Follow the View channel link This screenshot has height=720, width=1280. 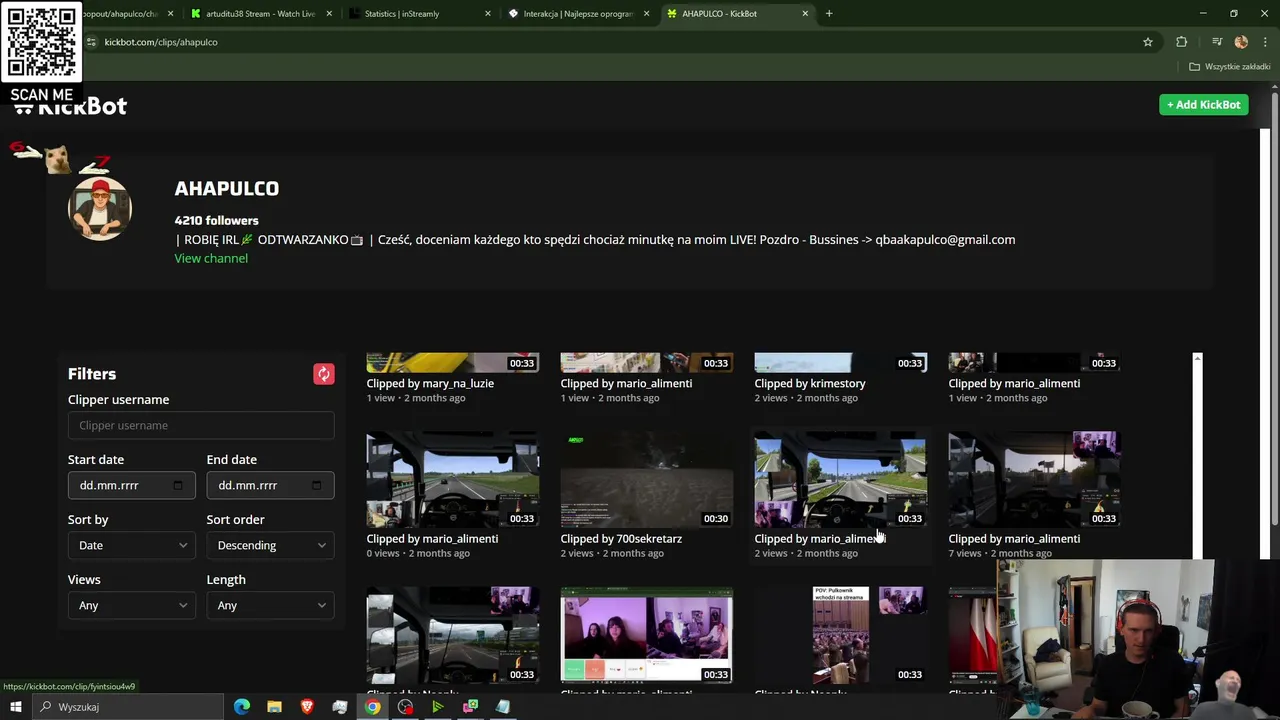click(211, 259)
